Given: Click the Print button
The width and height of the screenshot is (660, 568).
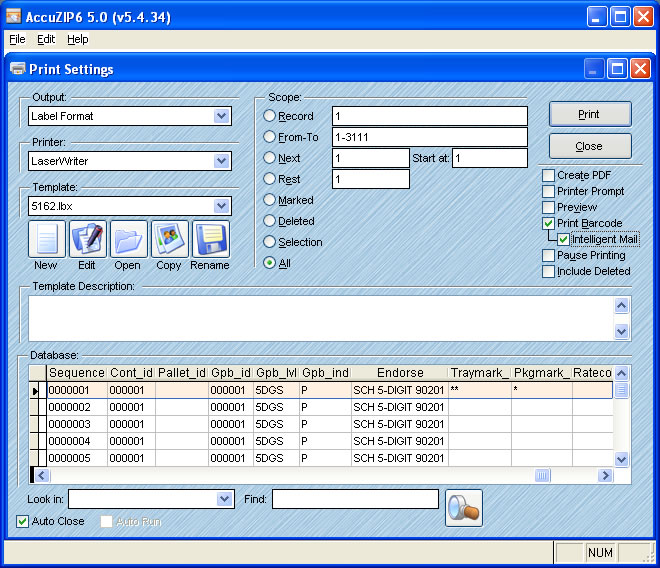Looking at the screenshot, I should point(590,114).
